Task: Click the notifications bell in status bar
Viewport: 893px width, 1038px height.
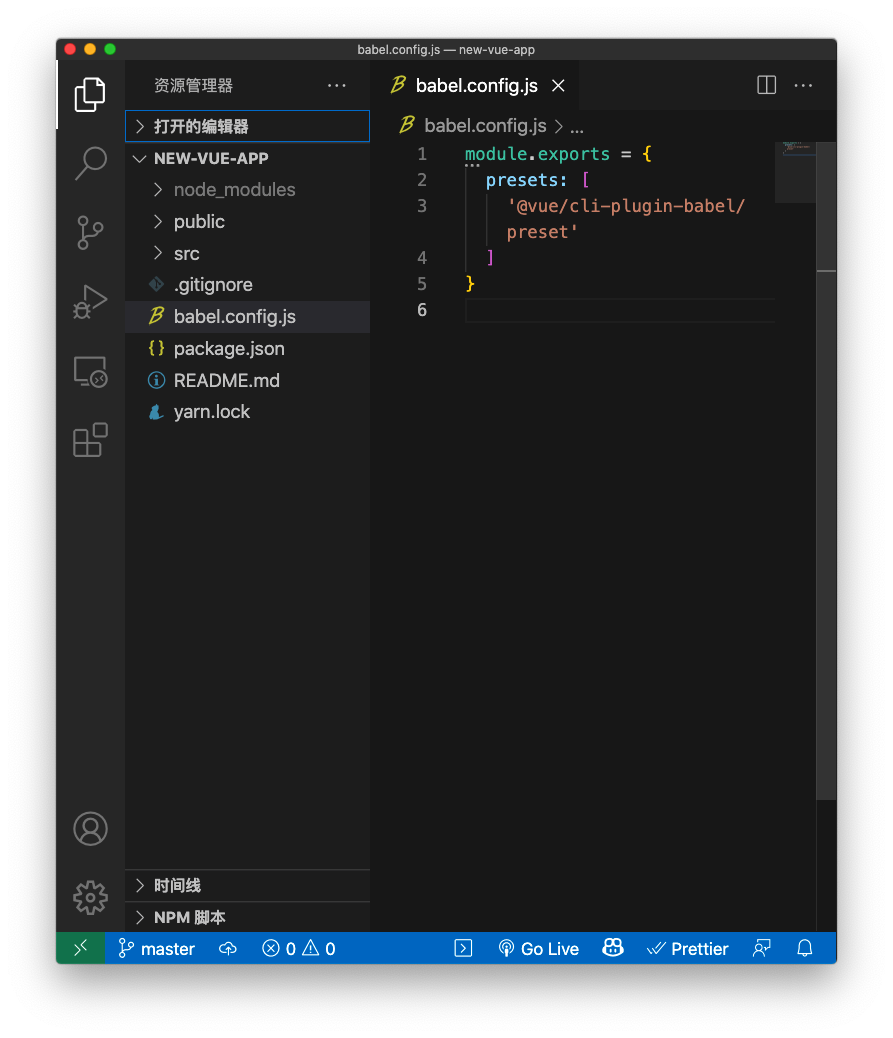Action: coord(804,949)
